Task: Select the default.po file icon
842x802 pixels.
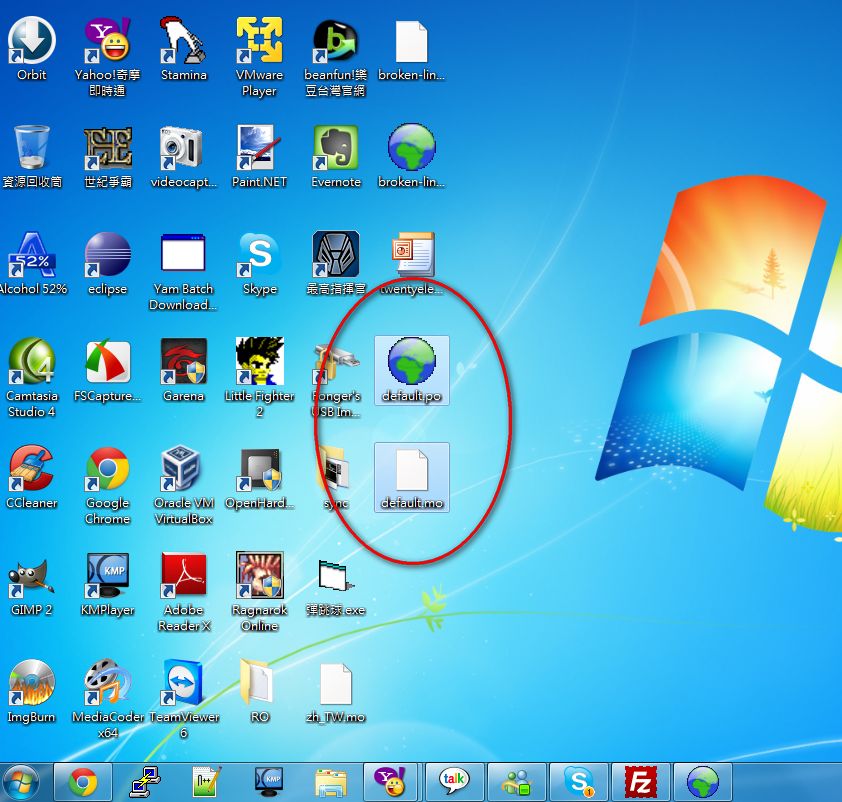Action: [411, 370]
